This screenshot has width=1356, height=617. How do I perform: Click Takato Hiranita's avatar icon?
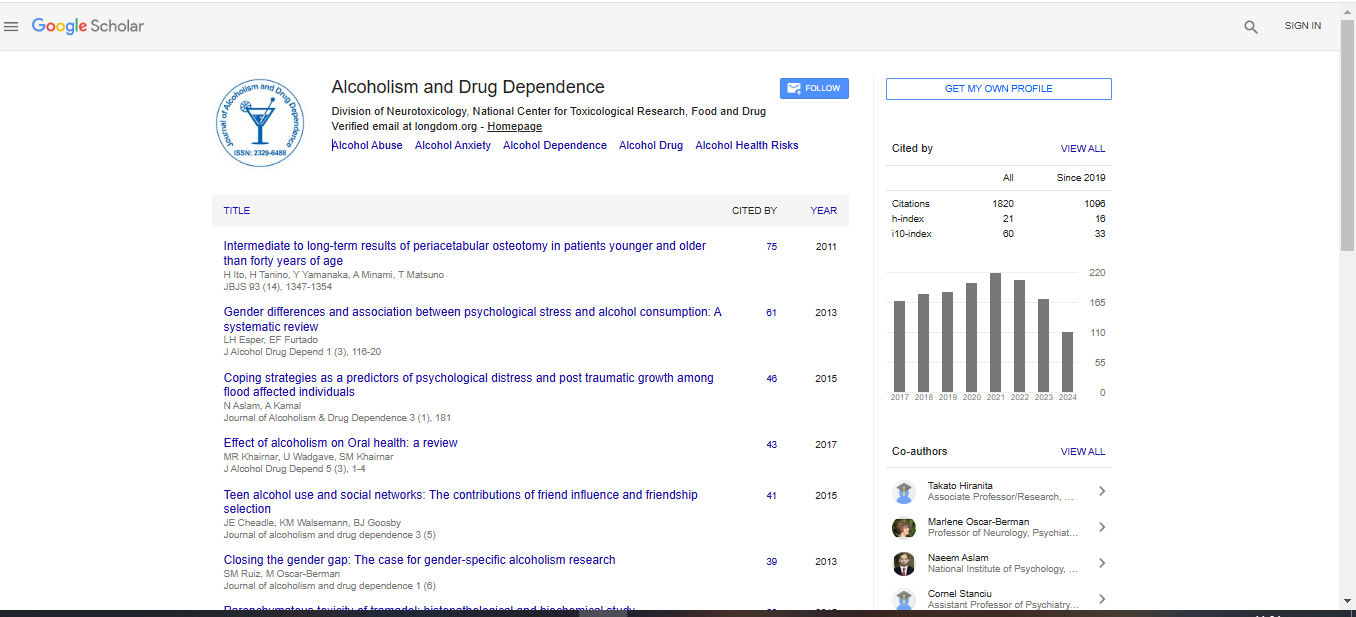pyautogui.click(x=904, y=491)
